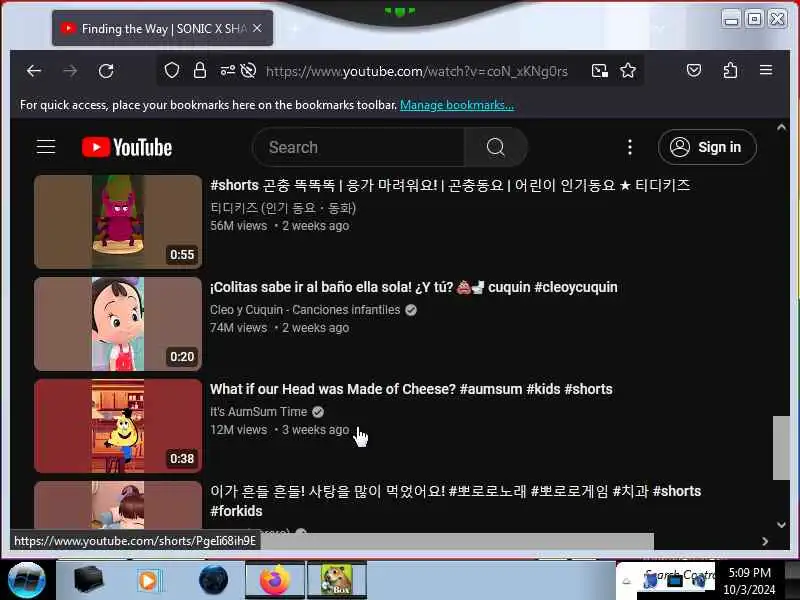Click the YouTube search magnifier button
Viewport: 800px width, 600px height.
(495, 147)
